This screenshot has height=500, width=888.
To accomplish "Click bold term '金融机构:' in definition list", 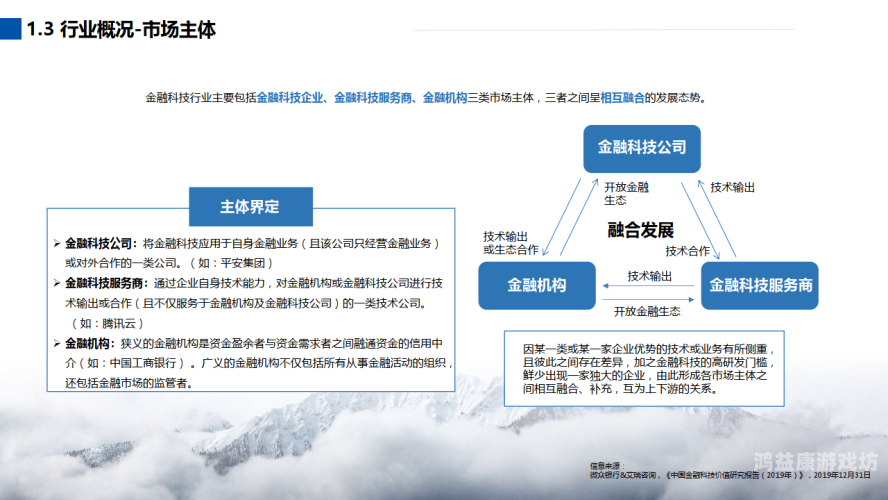I will tap(90, 344).
